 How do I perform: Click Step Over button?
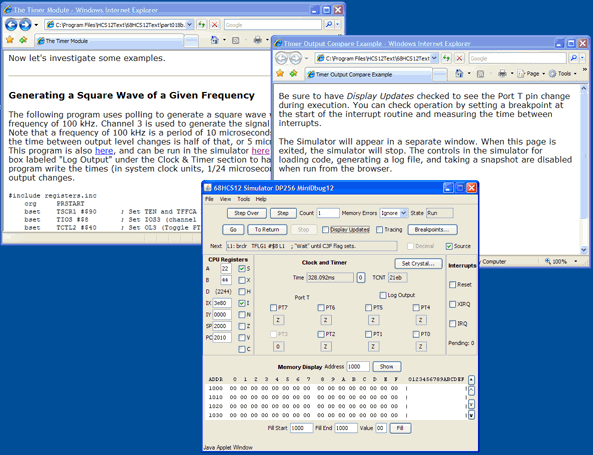(x=247, y=213)
